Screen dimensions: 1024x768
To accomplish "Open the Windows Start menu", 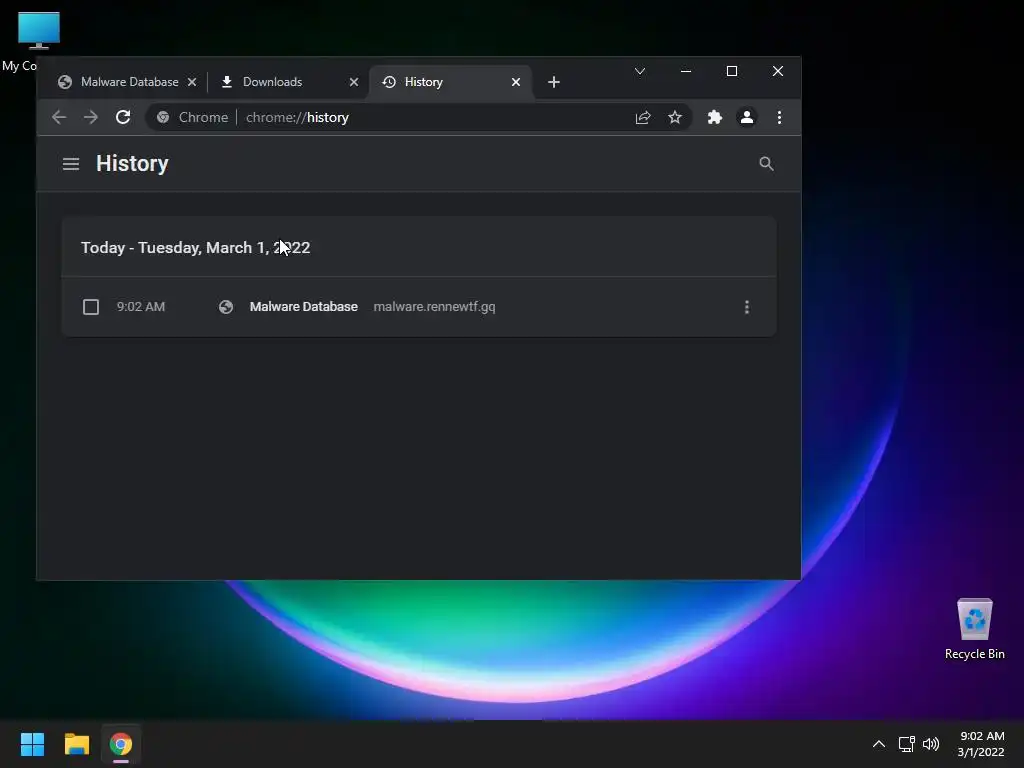I will point(32,744).
